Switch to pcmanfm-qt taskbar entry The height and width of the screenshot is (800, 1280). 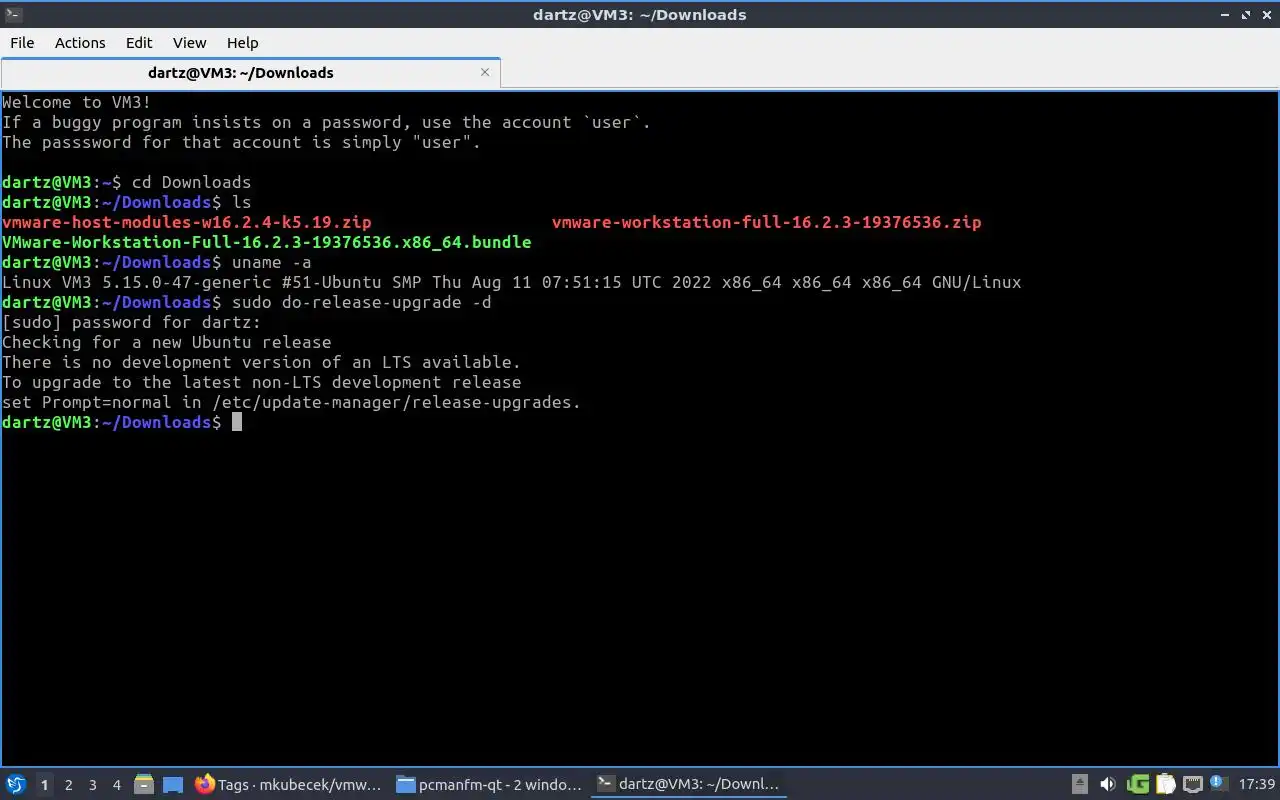coord(488,785)
